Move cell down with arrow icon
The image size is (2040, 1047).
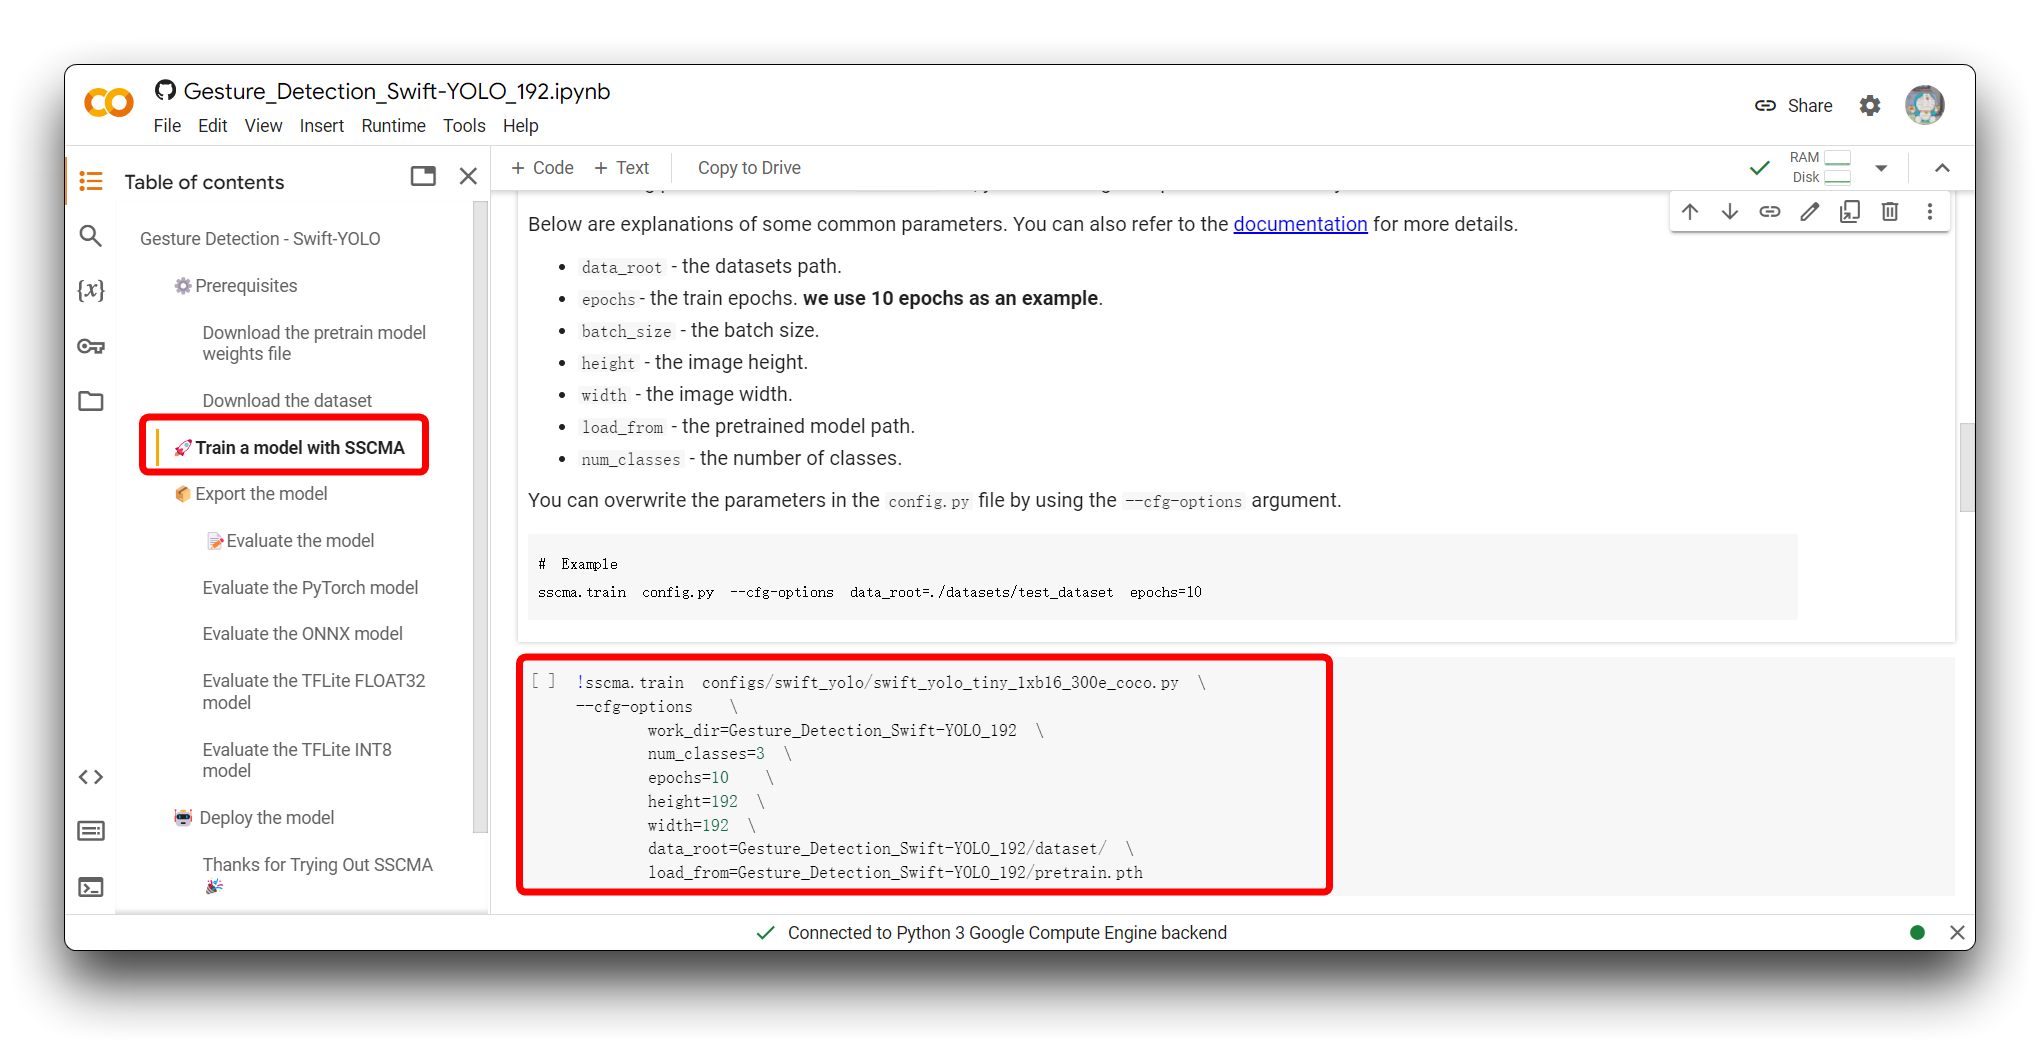1730,211
